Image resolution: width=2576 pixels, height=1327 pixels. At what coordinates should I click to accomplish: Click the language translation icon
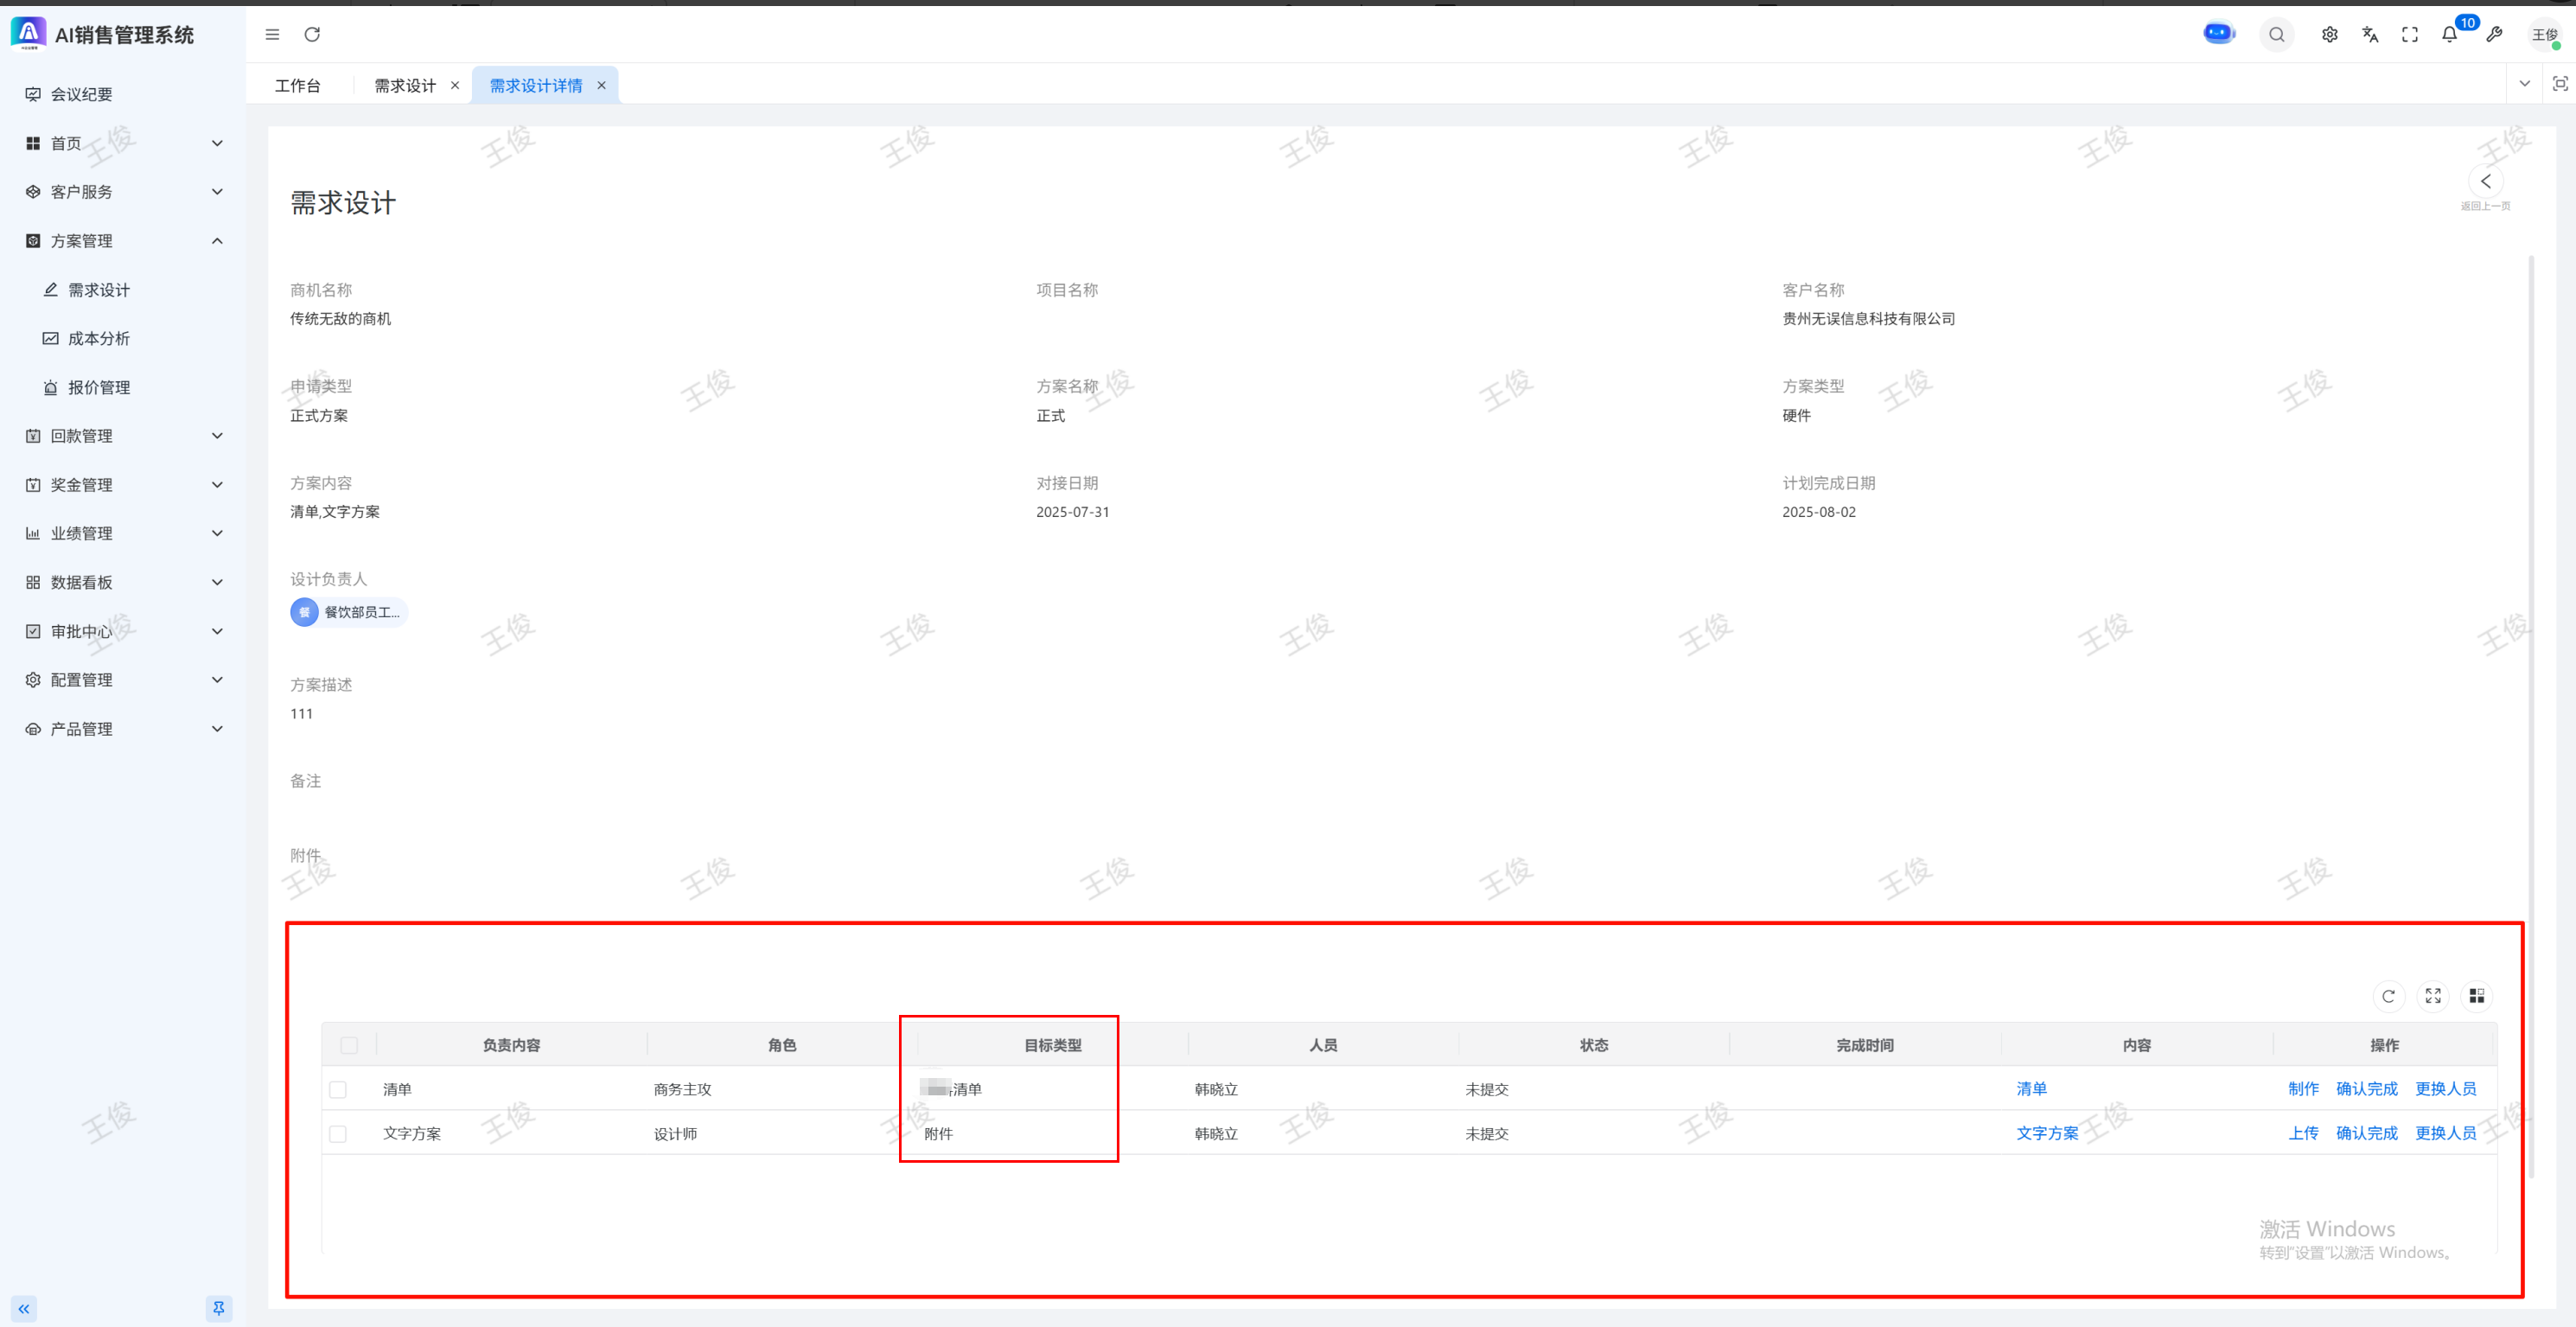point(2369,35)
